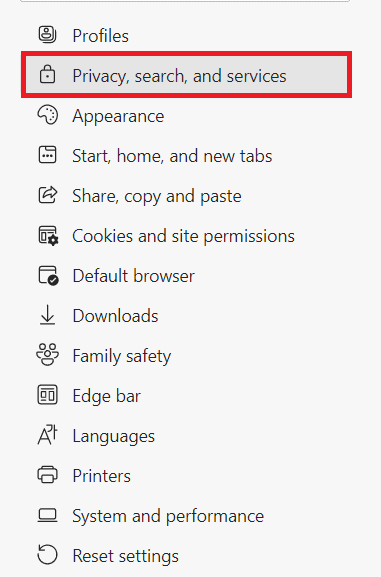Click the Languages letter icon
This screenshot has width=381, height=577.
pyautogui.click(x=47, y=435)
